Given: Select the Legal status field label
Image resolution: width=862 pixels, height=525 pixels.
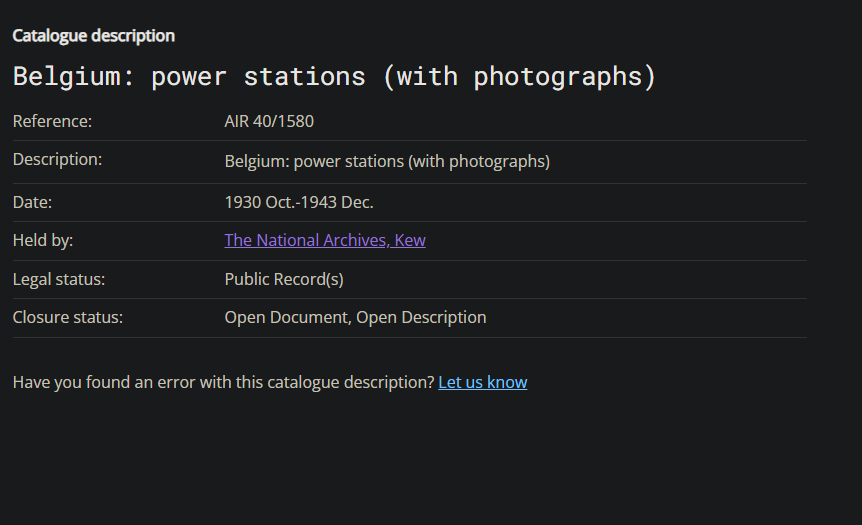Looking at the screenshot, I should tap(59, 279).
